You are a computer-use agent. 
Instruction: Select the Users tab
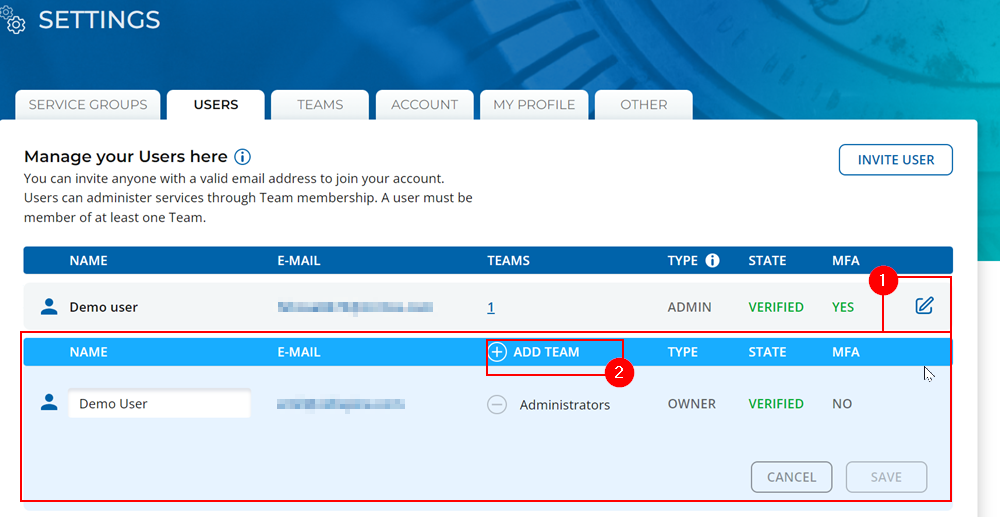tap(216, 105)
